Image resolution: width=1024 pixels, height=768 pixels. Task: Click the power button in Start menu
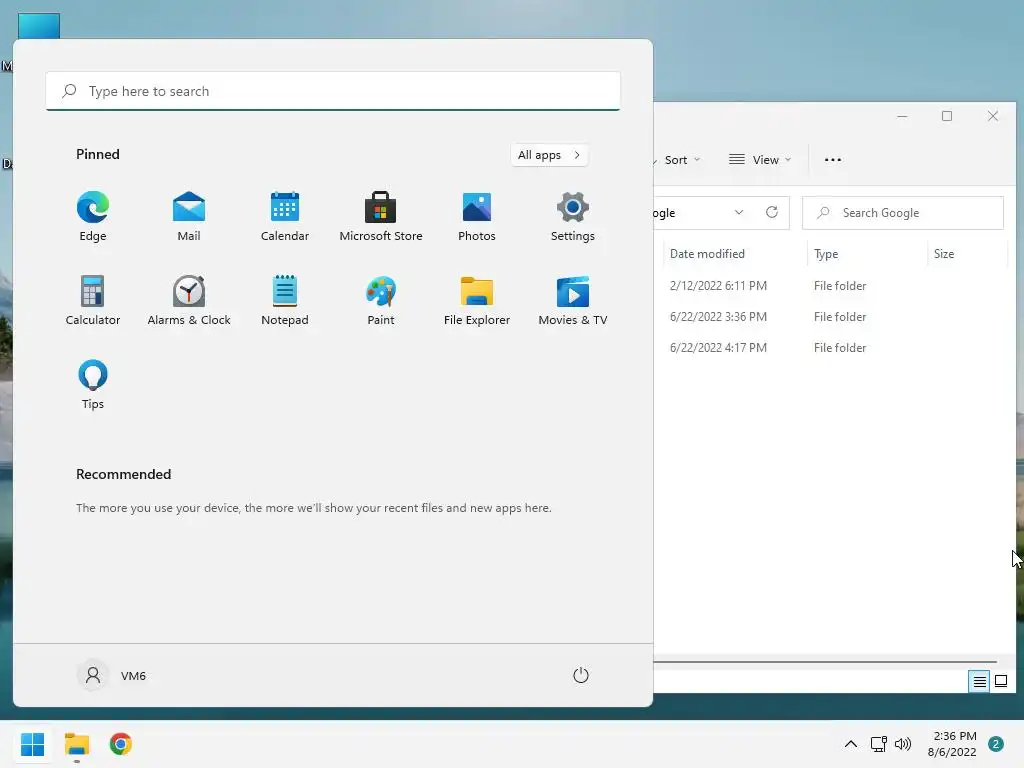point(581,675)
